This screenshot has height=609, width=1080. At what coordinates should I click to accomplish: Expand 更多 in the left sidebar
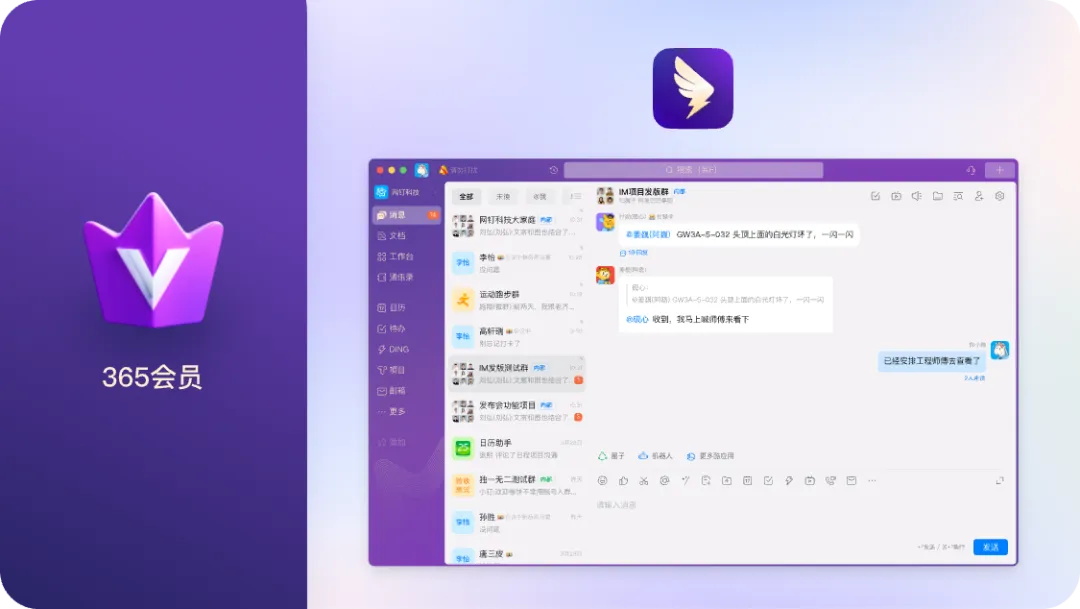coord(398,411)
